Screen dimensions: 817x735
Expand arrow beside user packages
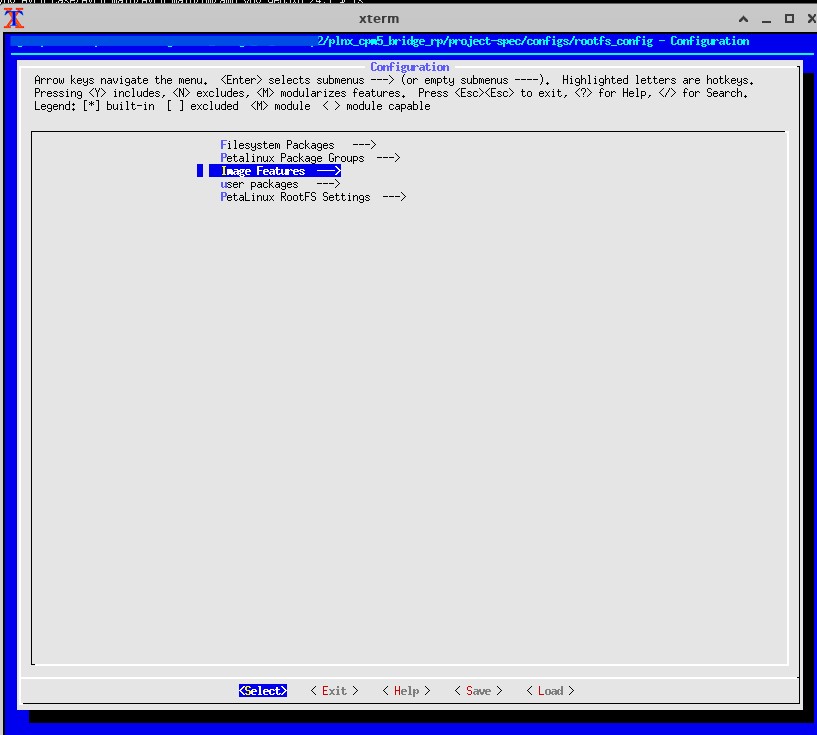click(328, 184)
